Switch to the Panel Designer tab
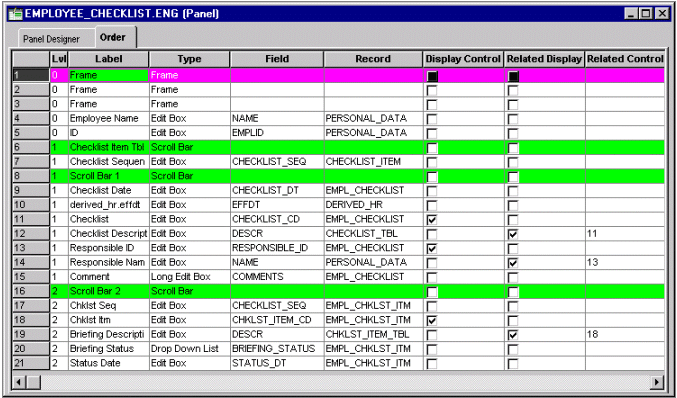 pyautogui.click(x=51, y=39)
